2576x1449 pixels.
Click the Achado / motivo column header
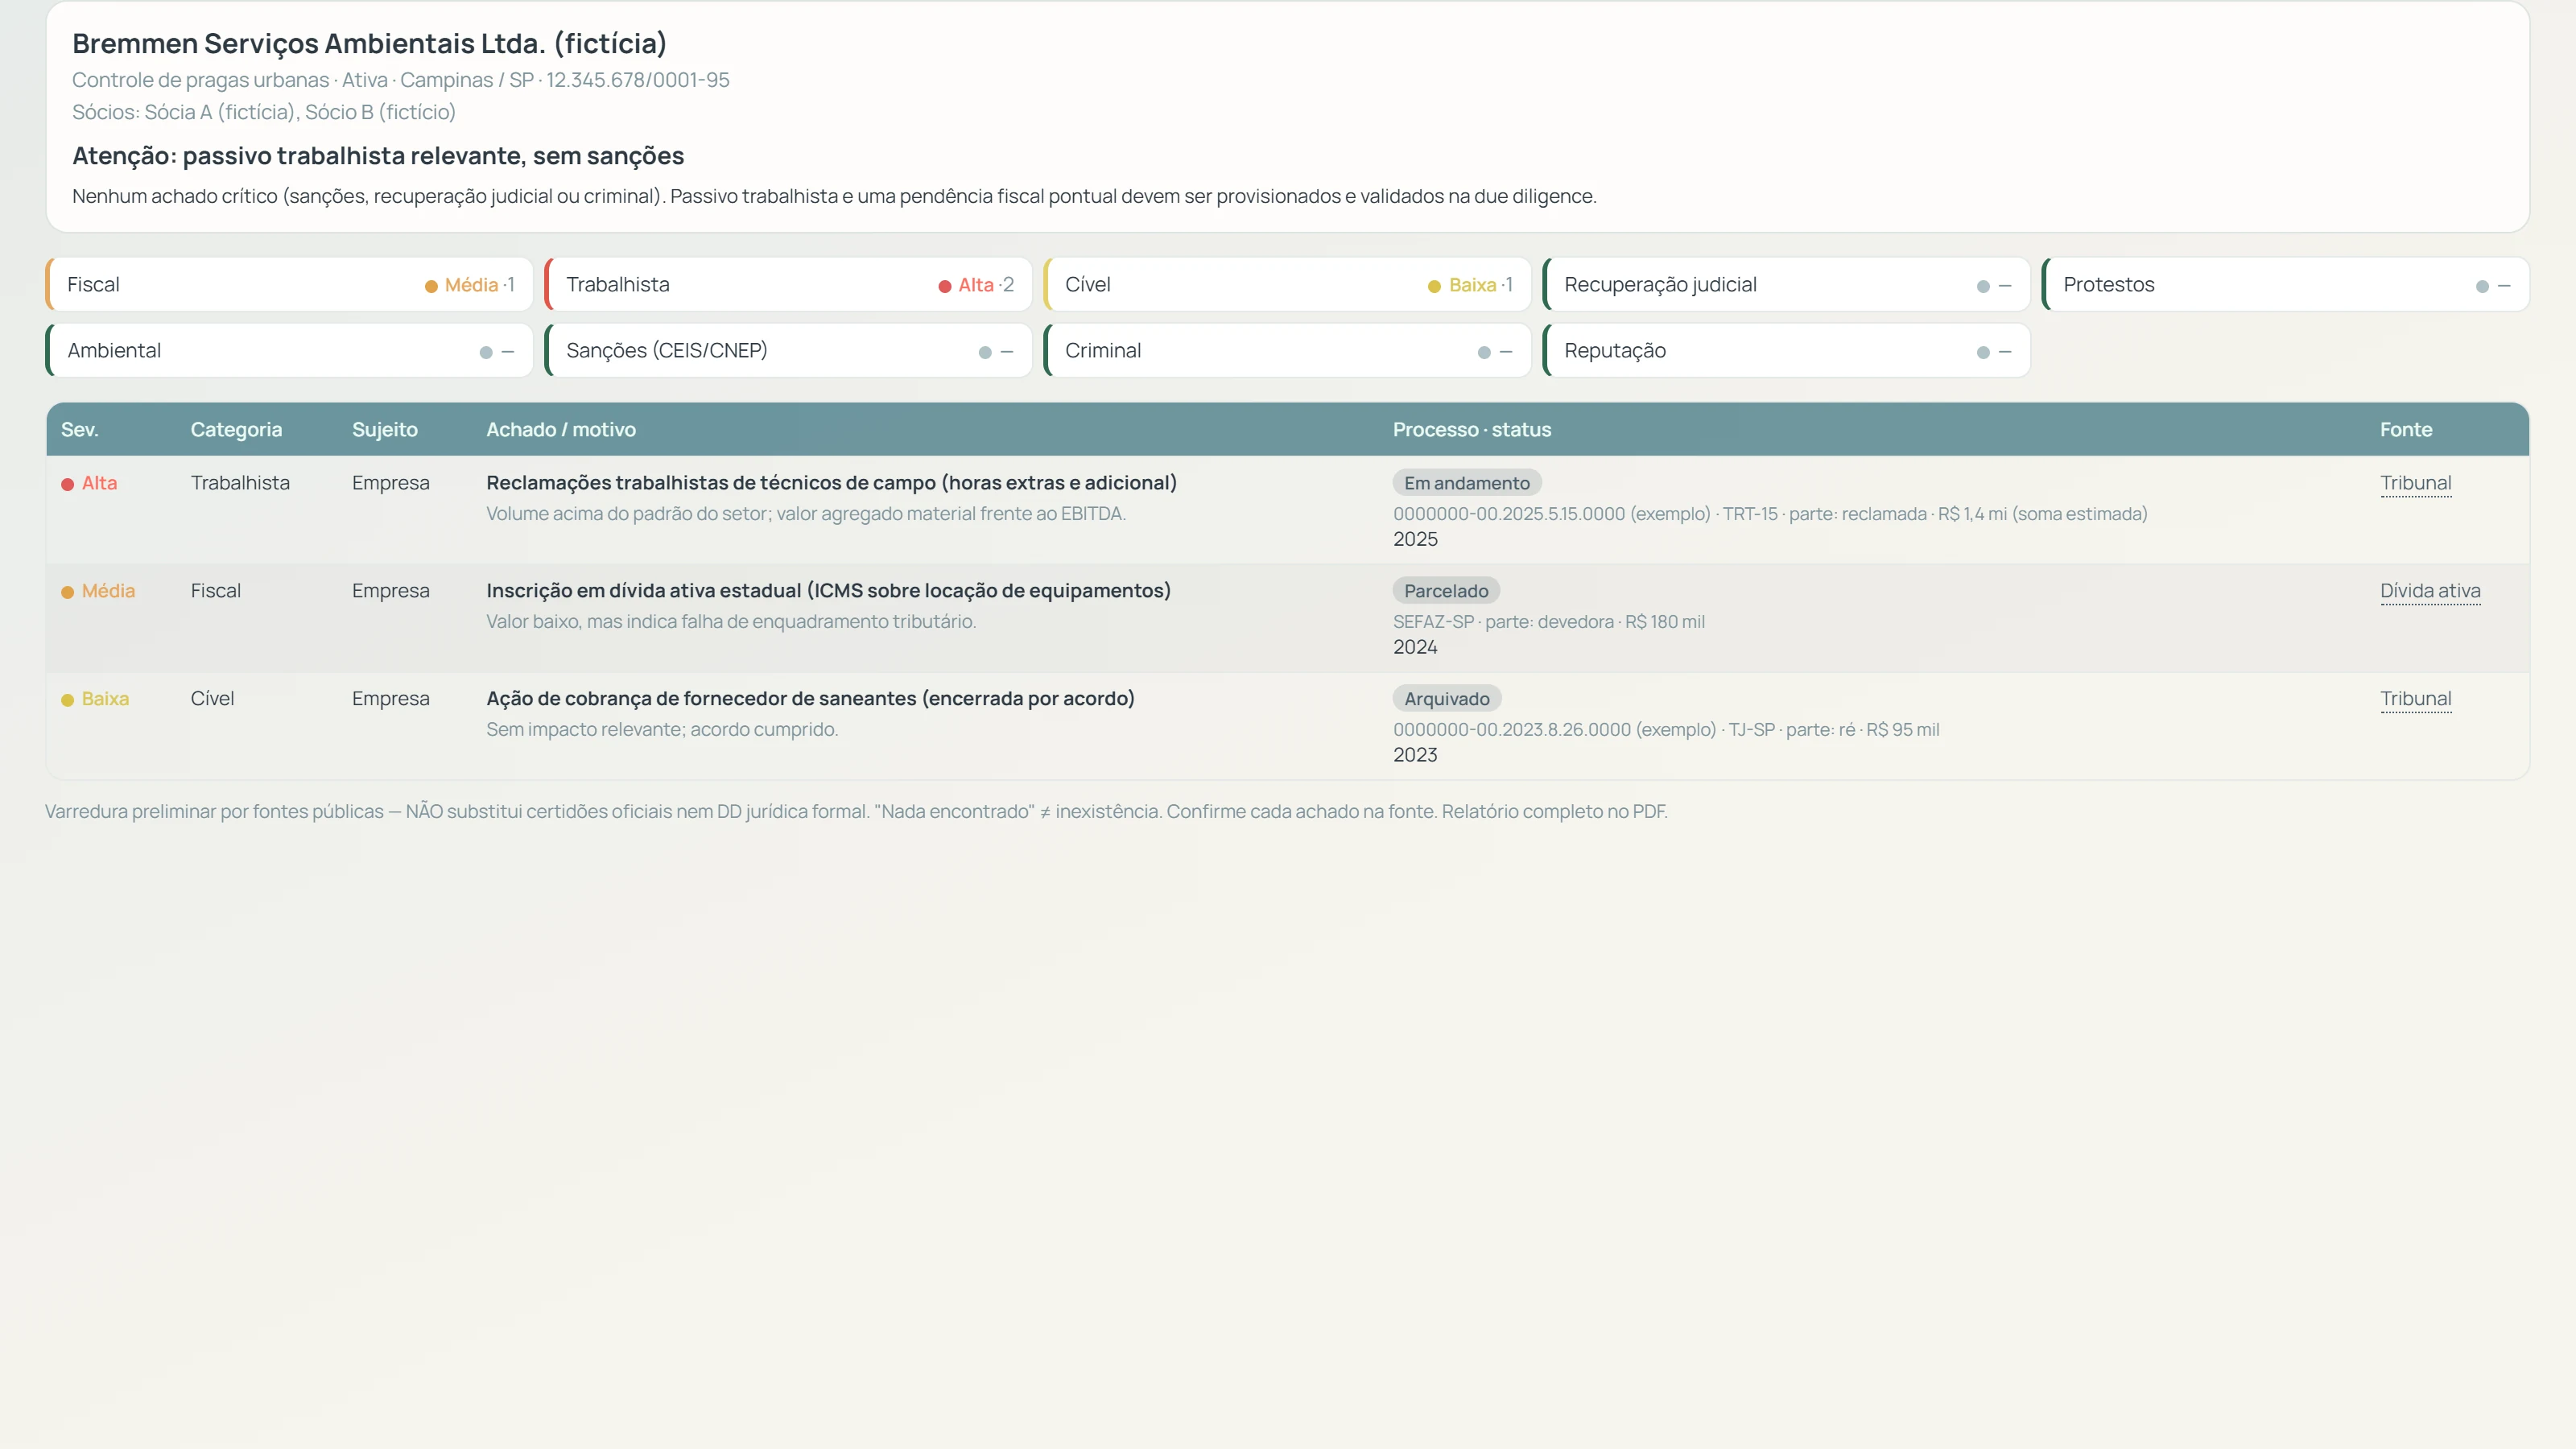[x=561, y=430]
